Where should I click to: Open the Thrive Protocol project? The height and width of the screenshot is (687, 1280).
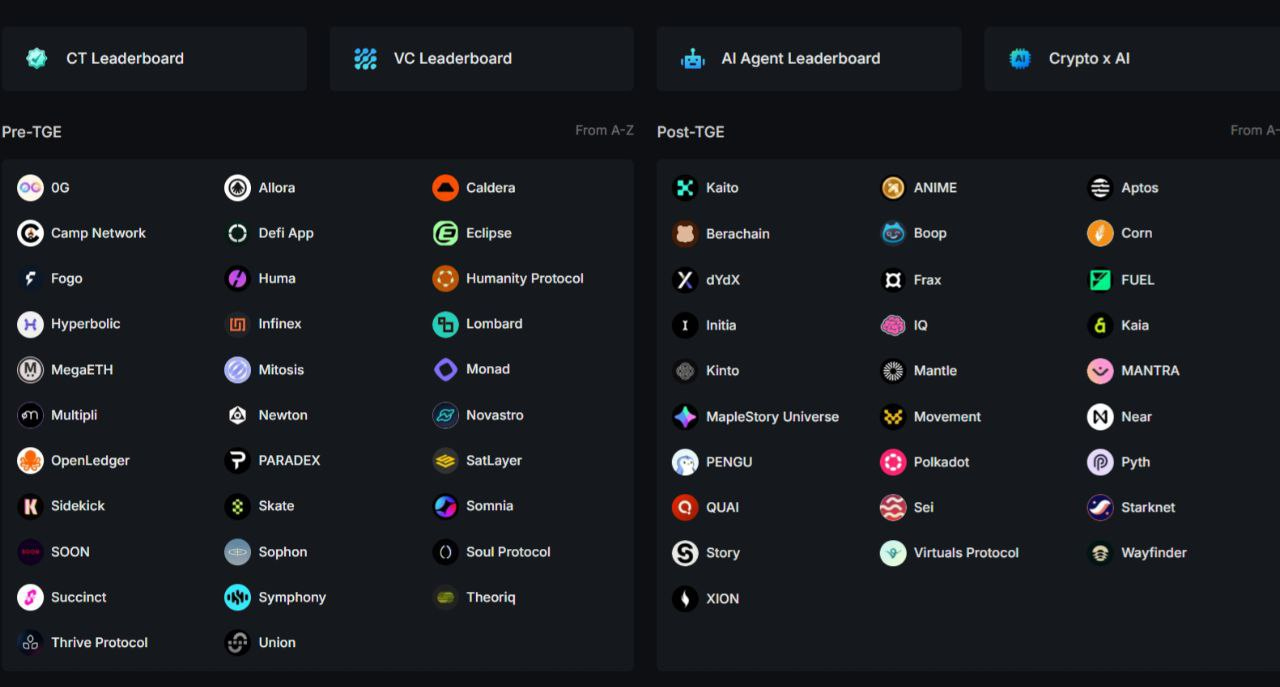pyautogui.click(x=83, y=643)
